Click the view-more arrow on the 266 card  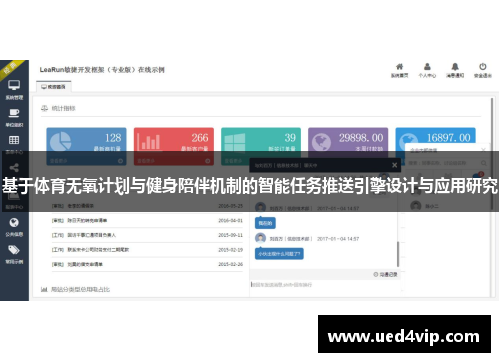(208, 161)
